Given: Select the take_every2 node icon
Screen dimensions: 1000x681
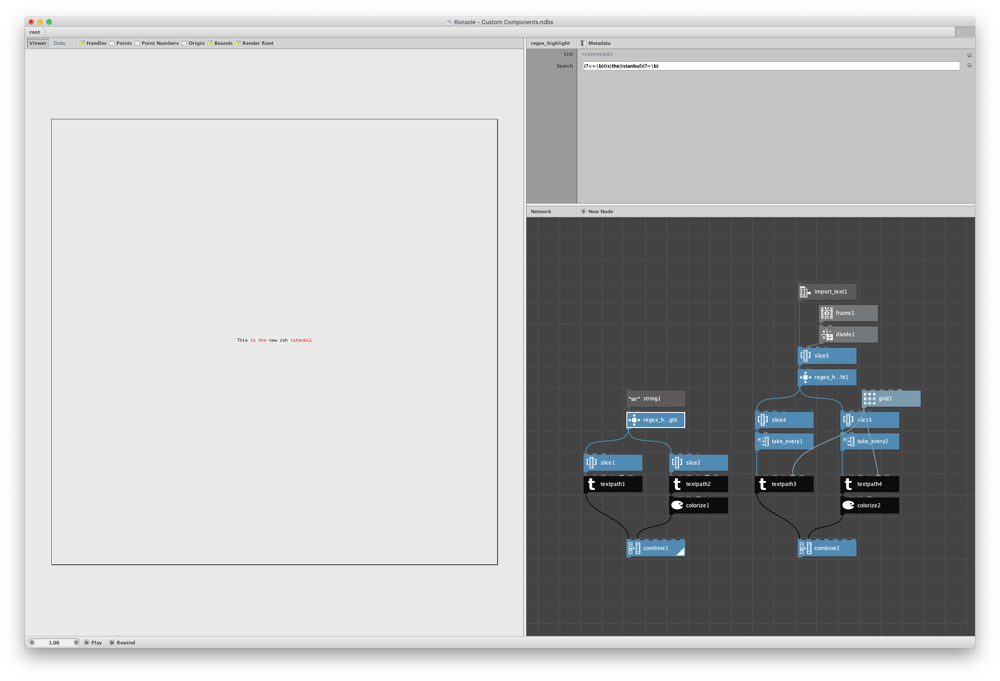Looking at the screenshot, I should [848, 441].
